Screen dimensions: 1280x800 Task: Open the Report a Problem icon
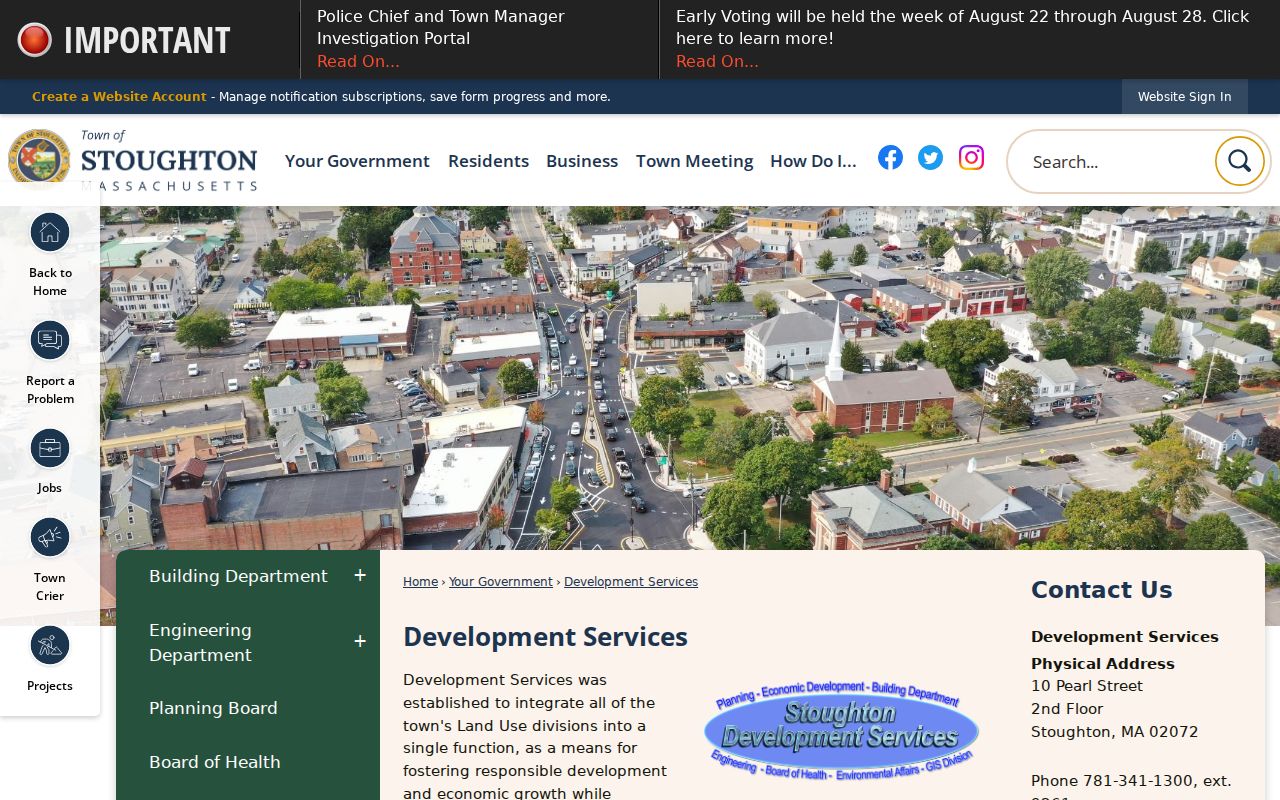tap(50, 341)
